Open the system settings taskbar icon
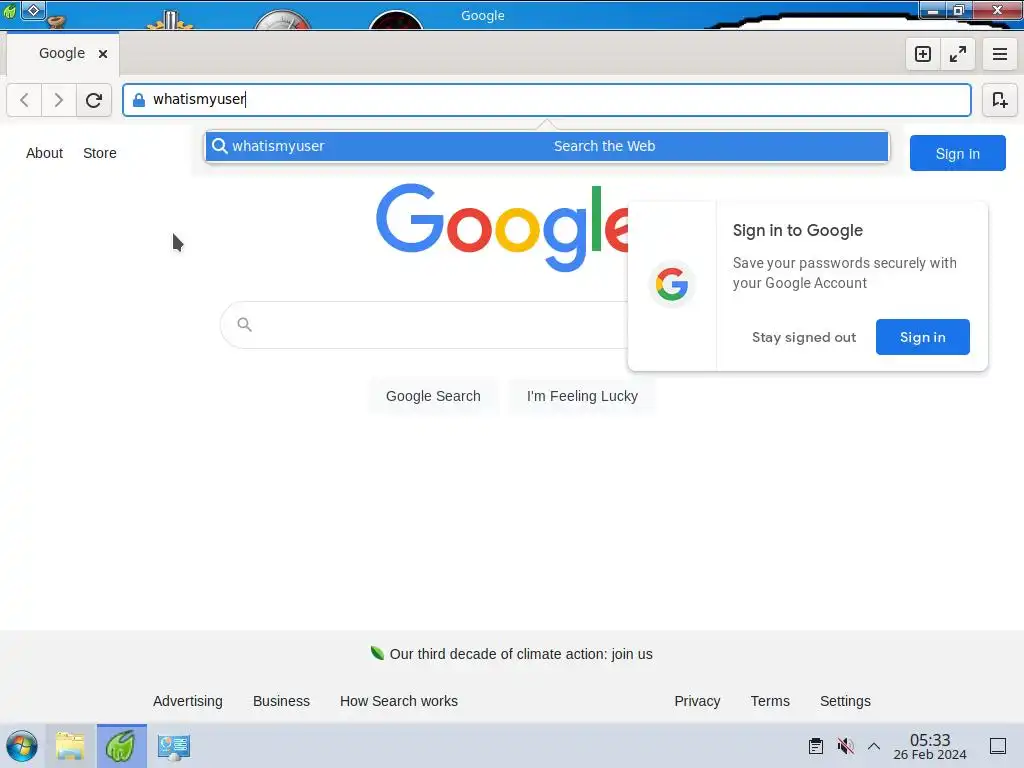Screen dimensions: 1024x768 [174, 746]
